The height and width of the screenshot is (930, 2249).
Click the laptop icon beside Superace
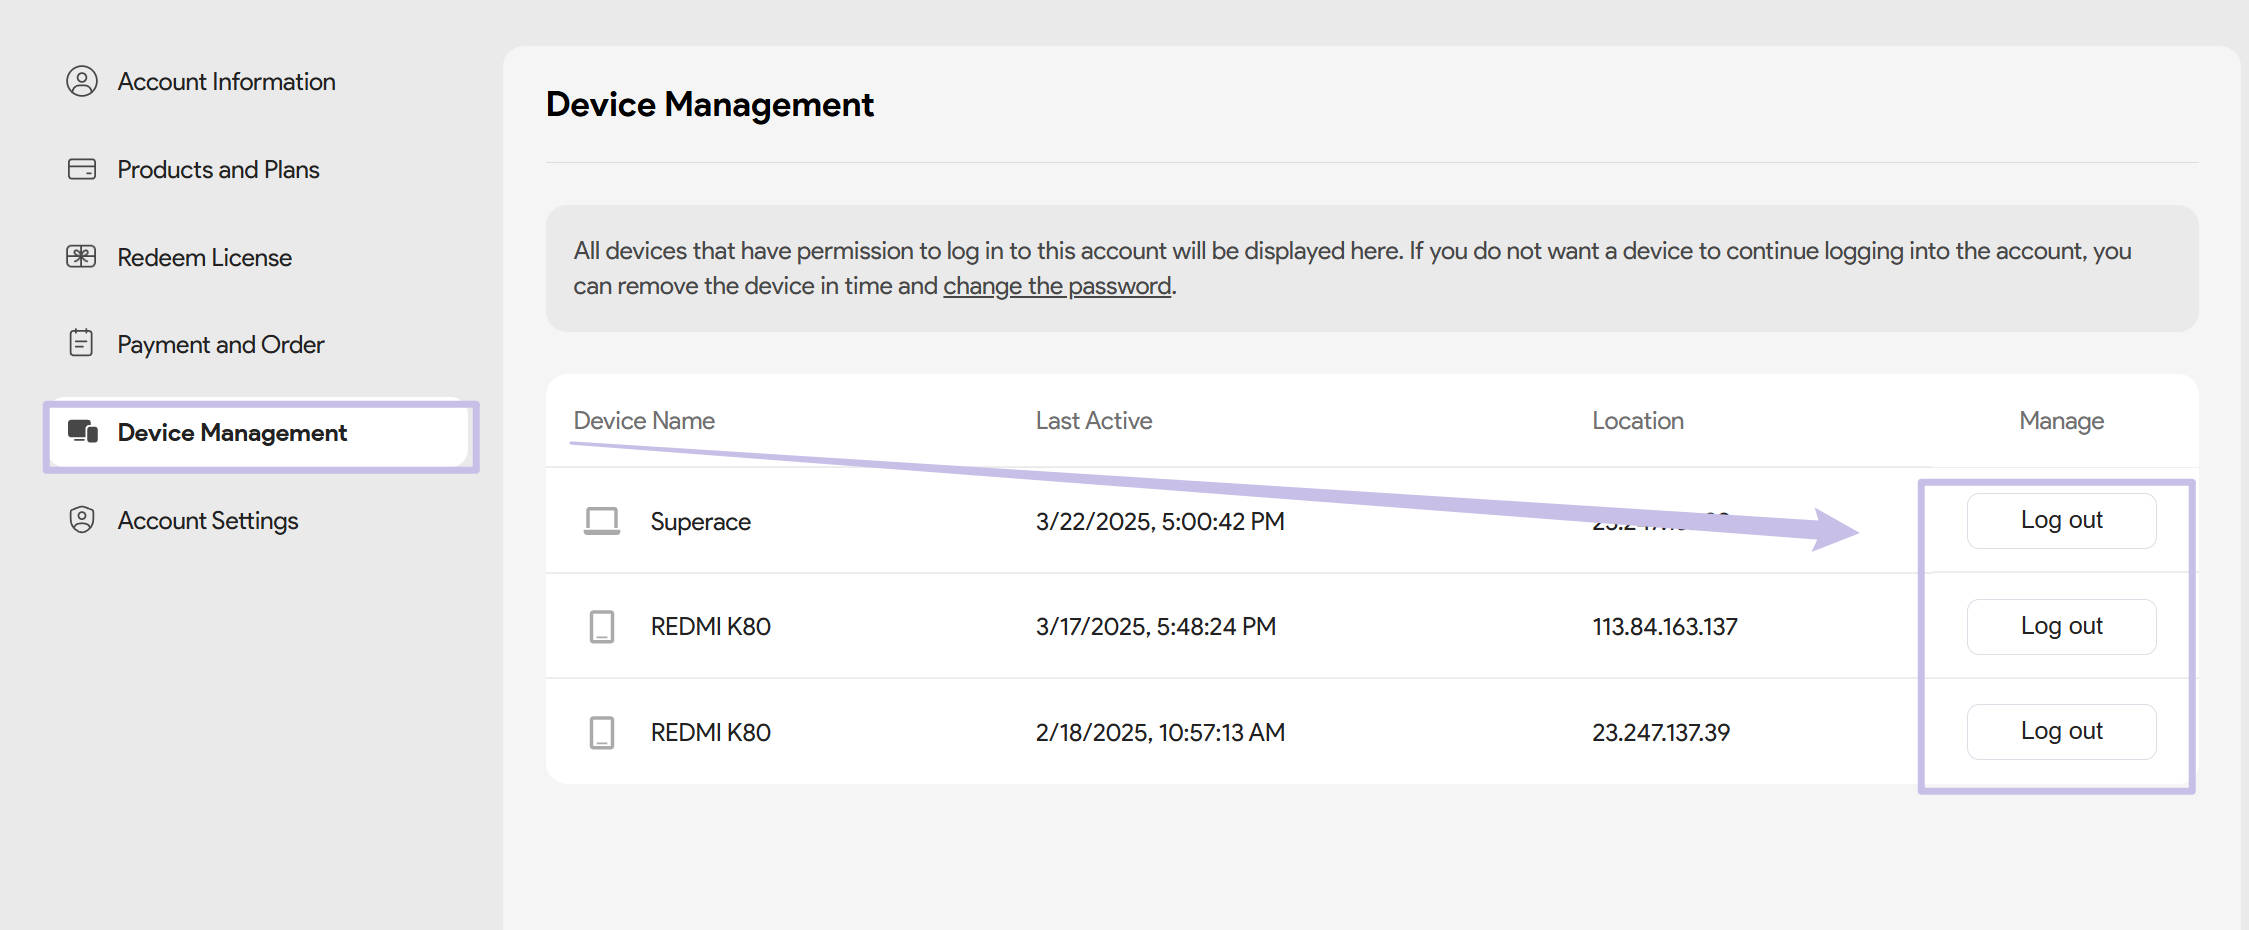602,521
